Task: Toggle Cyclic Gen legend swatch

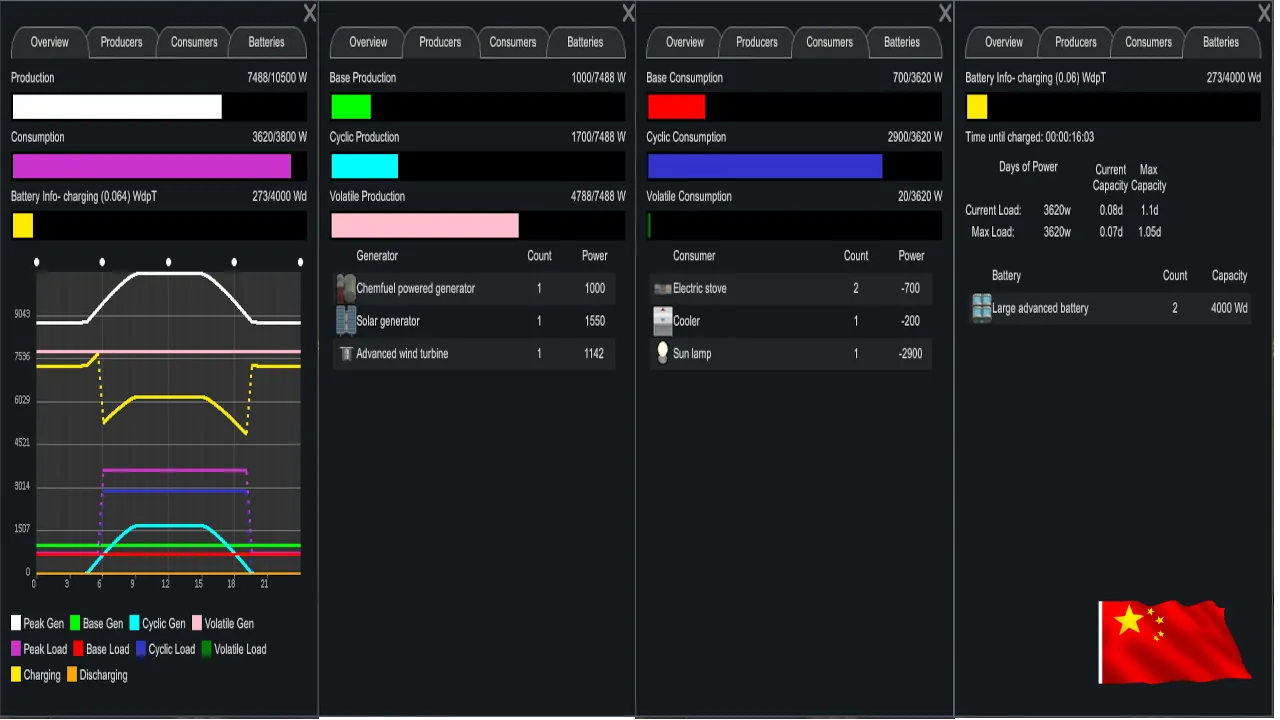Action: click(x=135, y=624)
